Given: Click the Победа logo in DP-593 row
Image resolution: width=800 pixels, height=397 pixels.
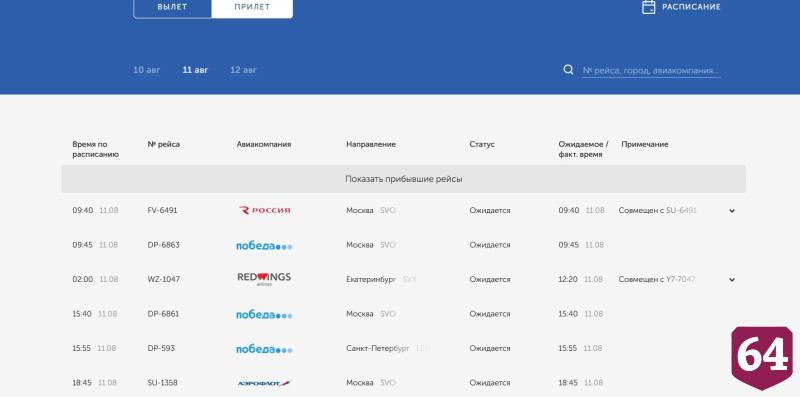Looking at the screenshot, I should pos(264,349).
